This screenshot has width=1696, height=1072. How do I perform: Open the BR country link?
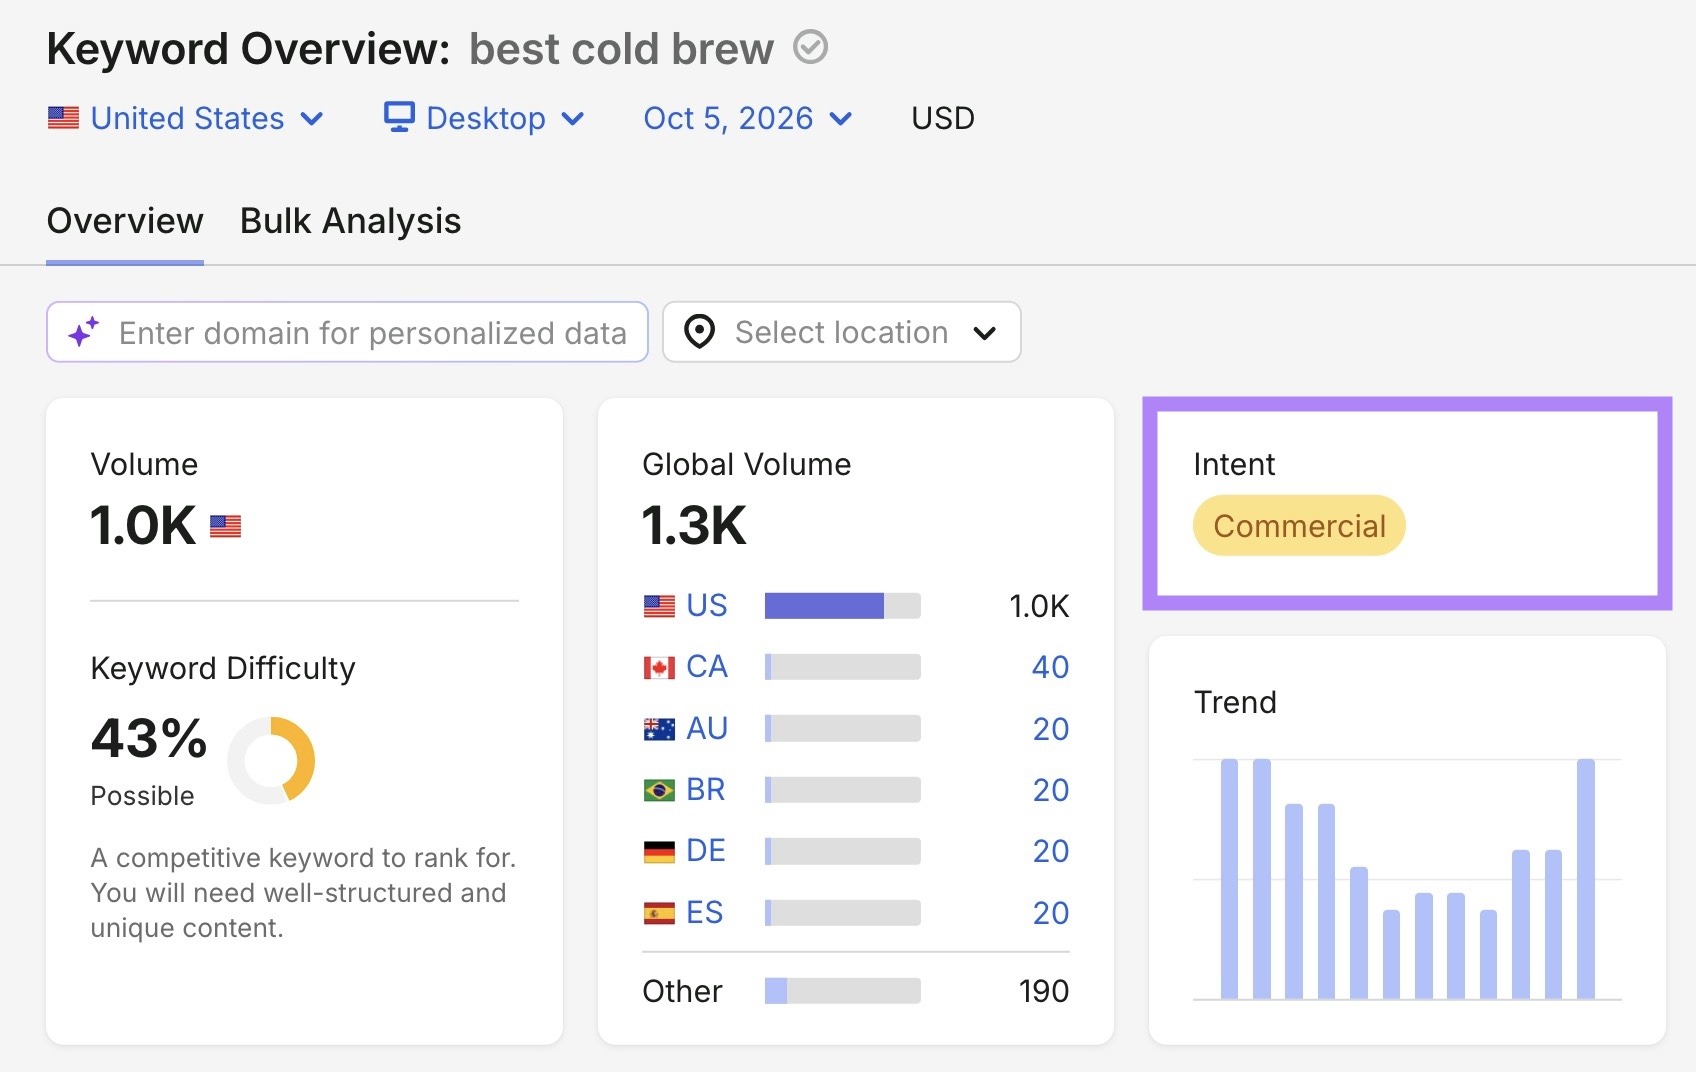pyautogui.click(x=706, y=790)
